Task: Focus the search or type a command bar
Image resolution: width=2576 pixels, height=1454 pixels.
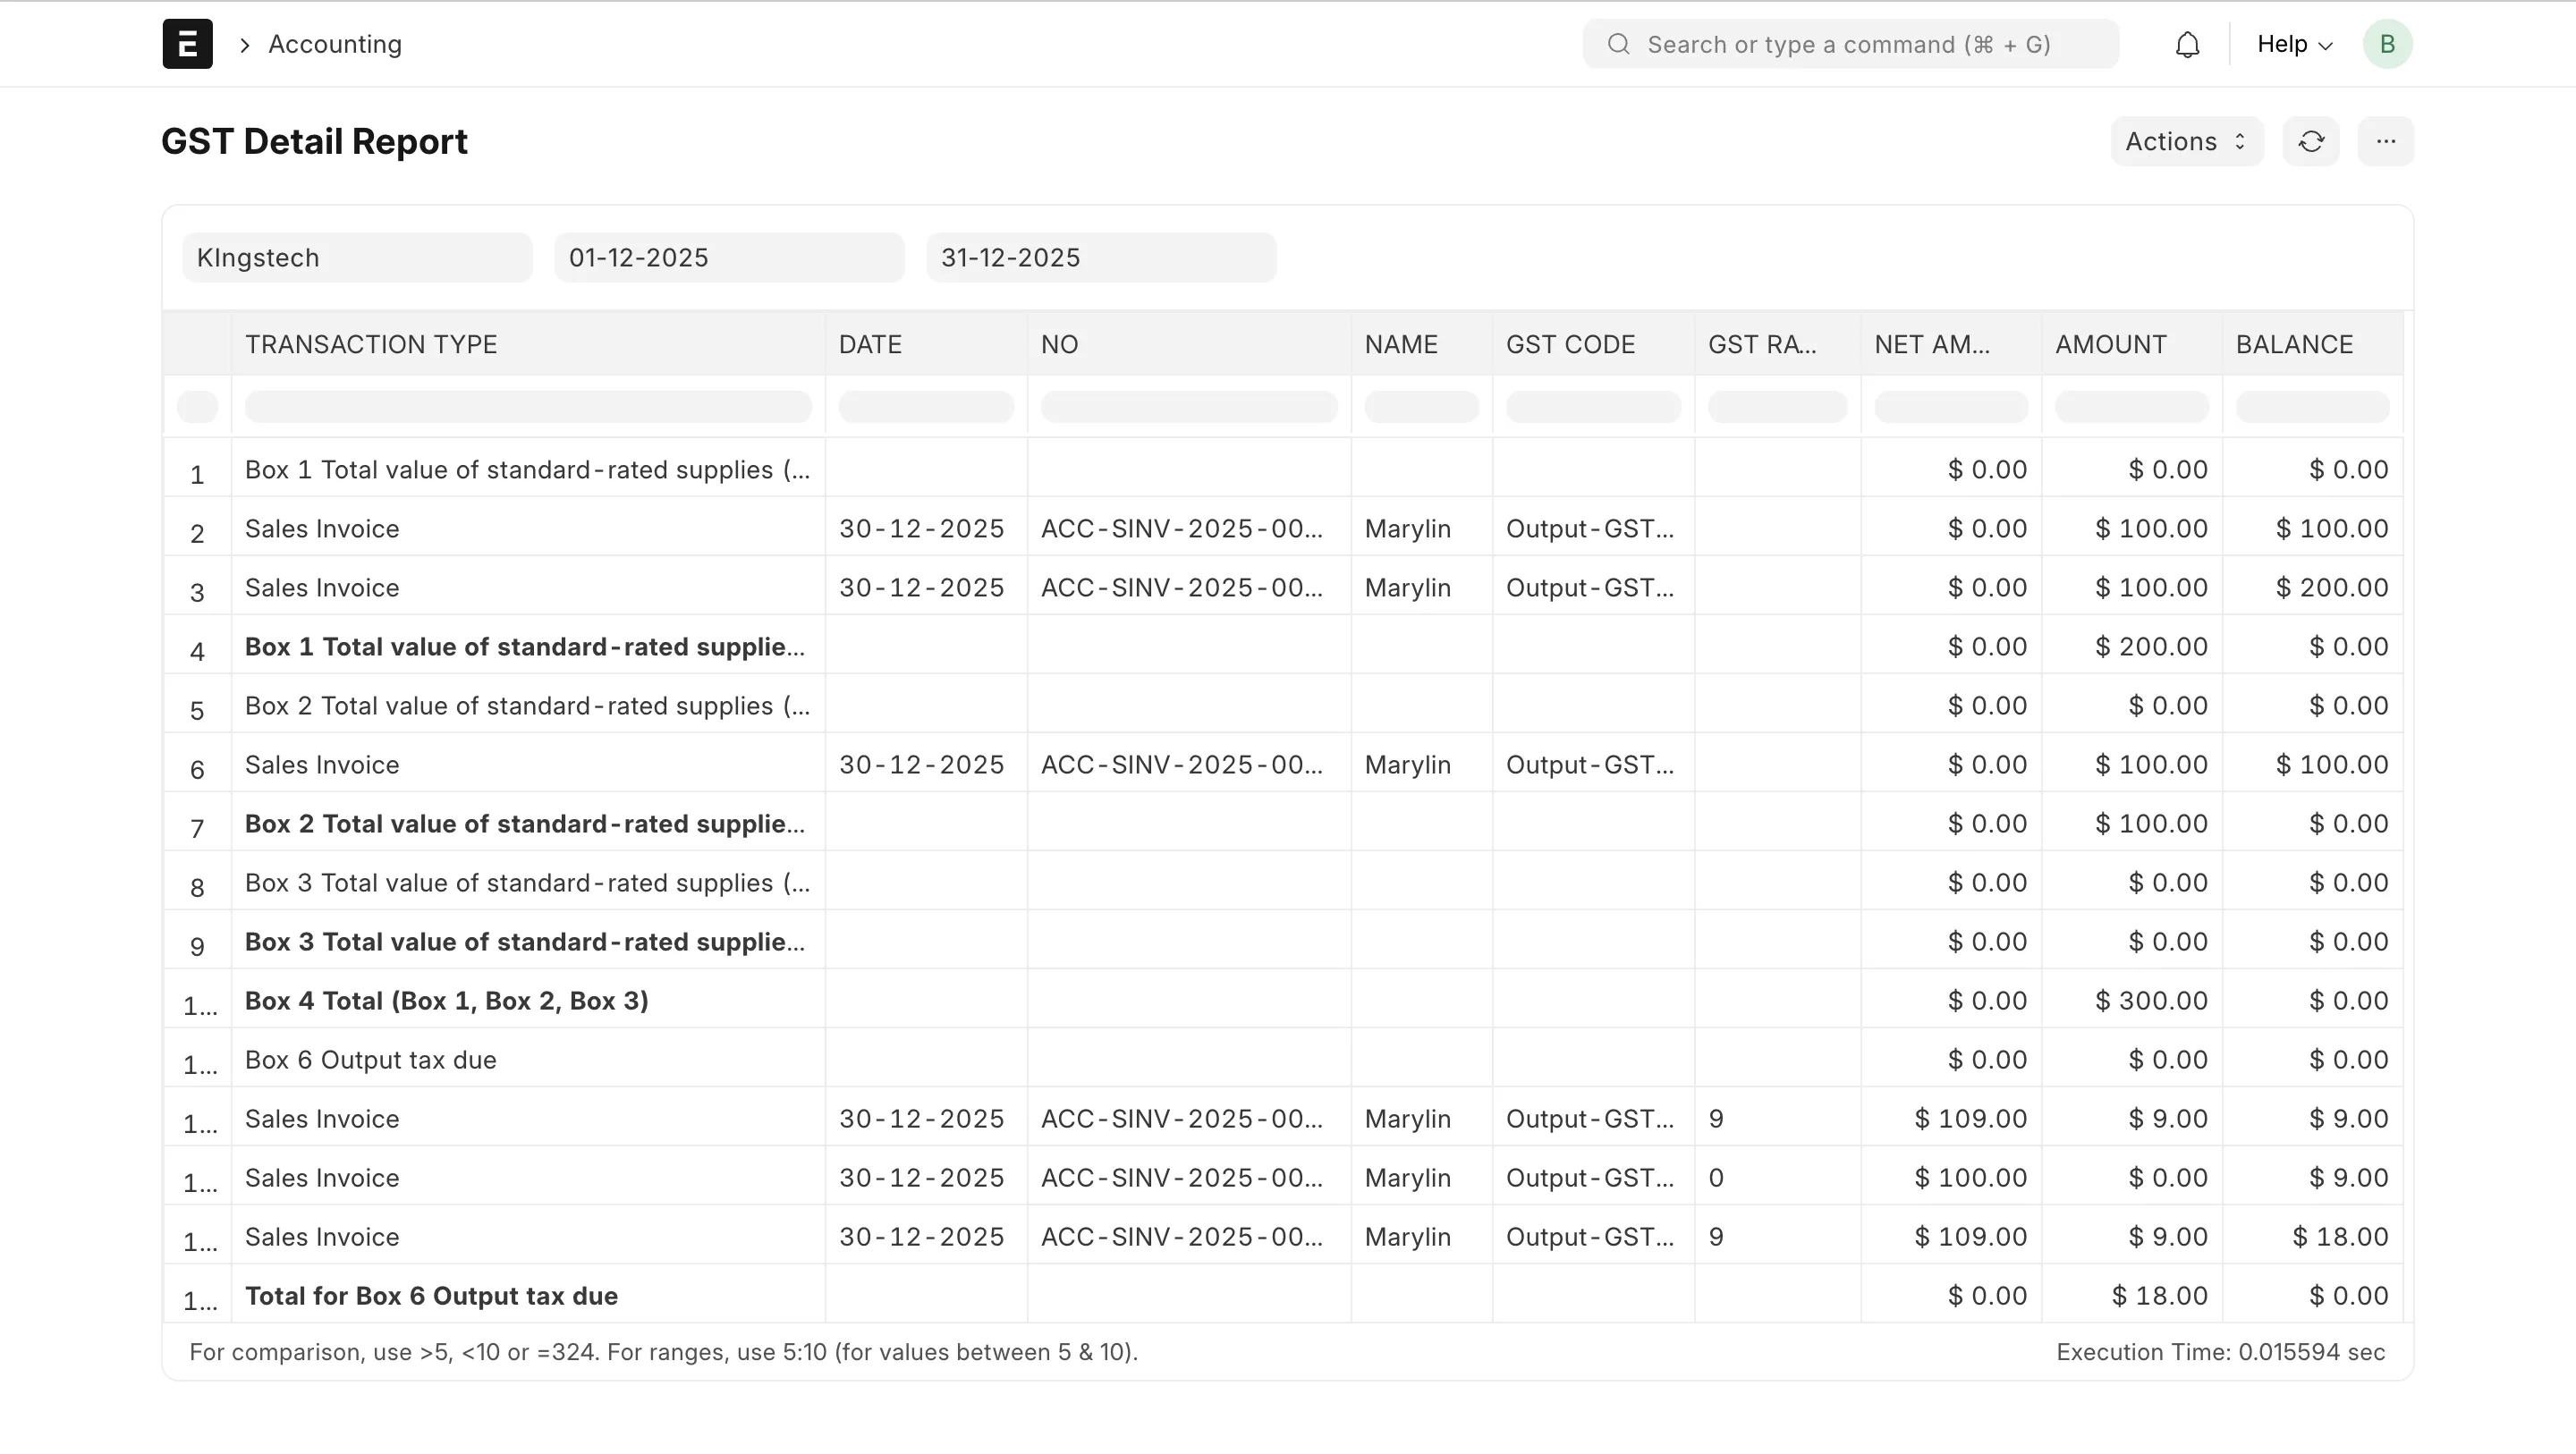Action: coord(1850,45)
